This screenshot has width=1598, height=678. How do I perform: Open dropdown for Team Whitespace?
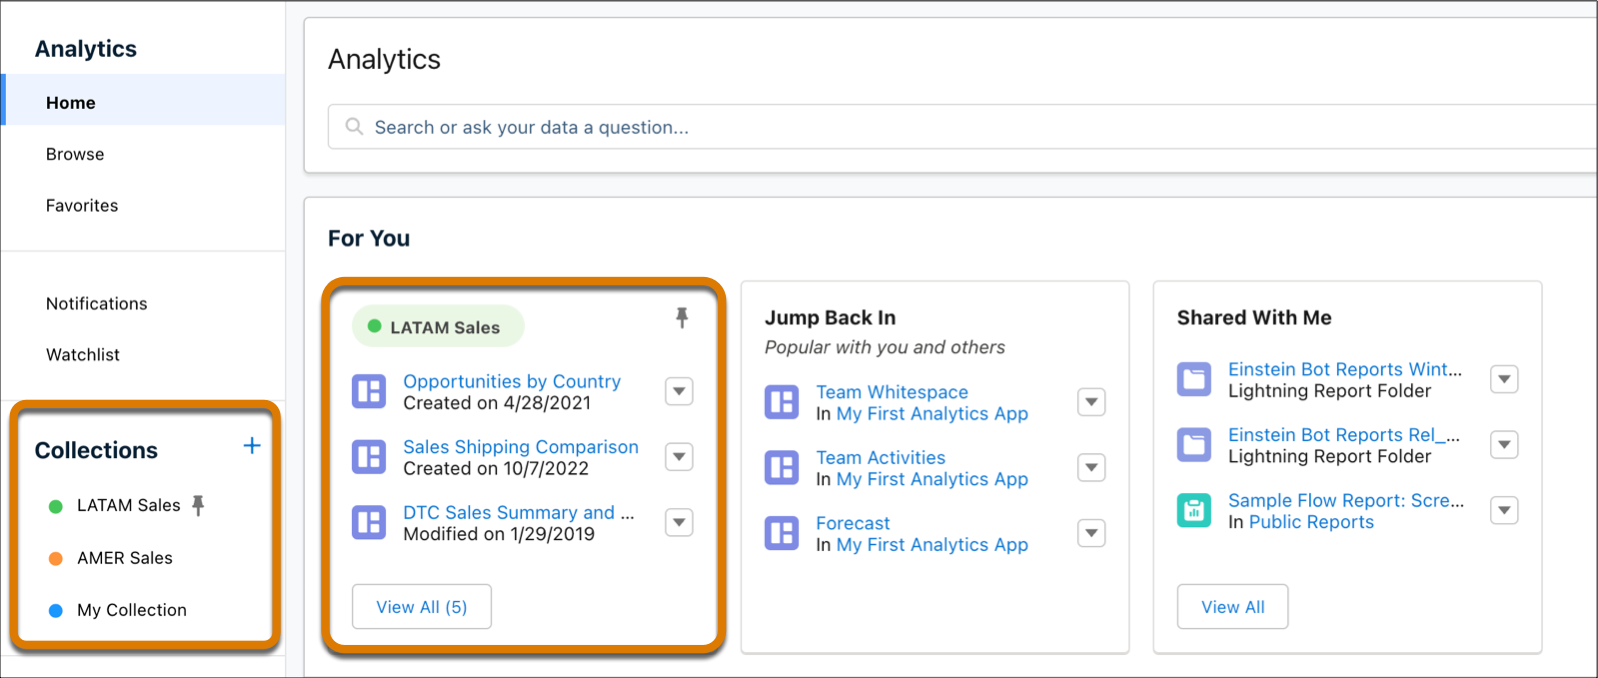[x=1092, y=402]
